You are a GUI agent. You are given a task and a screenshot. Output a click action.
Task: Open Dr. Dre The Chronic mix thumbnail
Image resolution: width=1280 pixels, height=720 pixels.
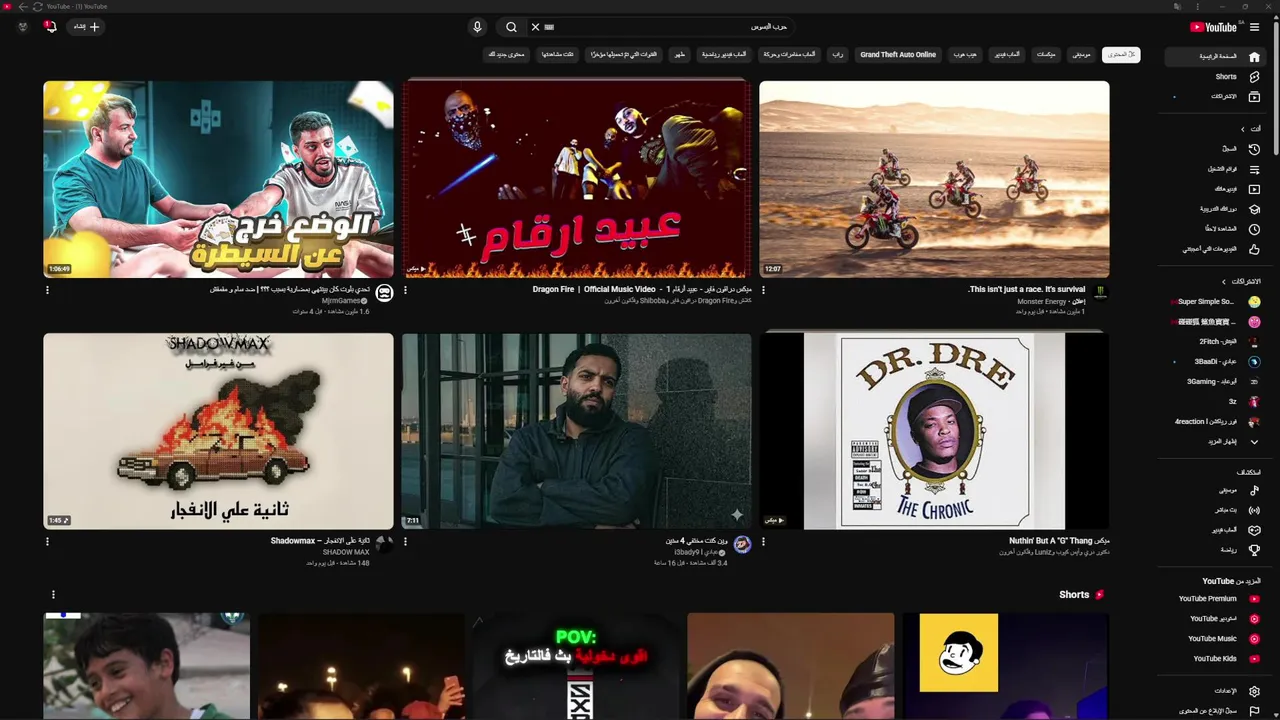coord(934,431)
